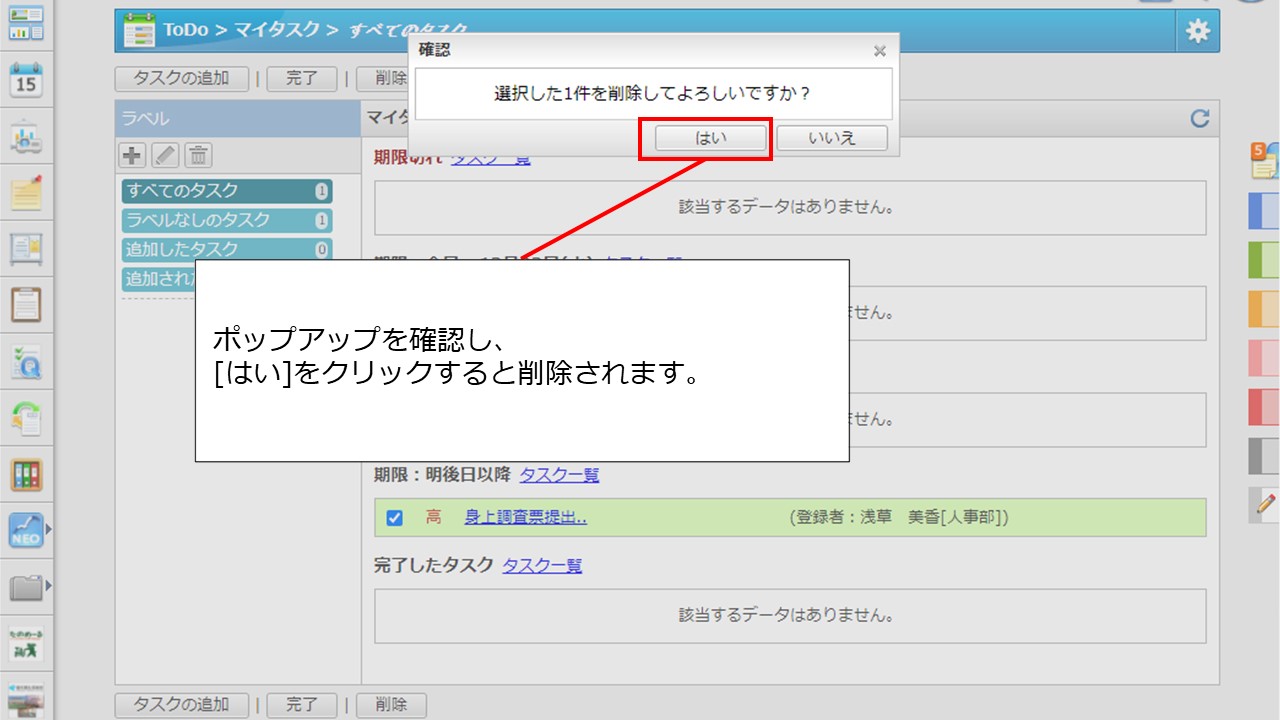Open the calendar icon in left sidebar
Viewport: 1280px width, 720px height.
26,79
